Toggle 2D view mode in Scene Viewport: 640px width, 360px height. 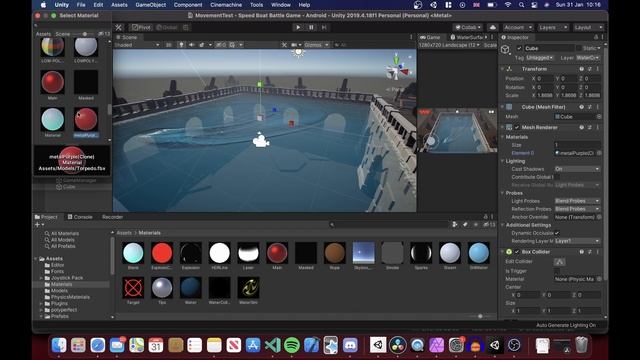169,45
